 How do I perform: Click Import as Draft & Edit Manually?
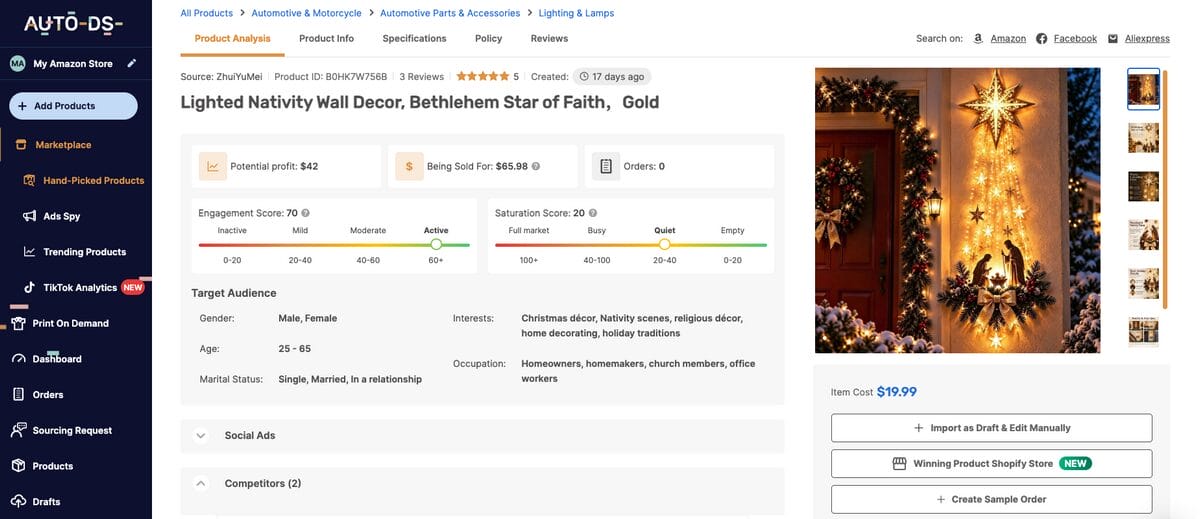991,428
